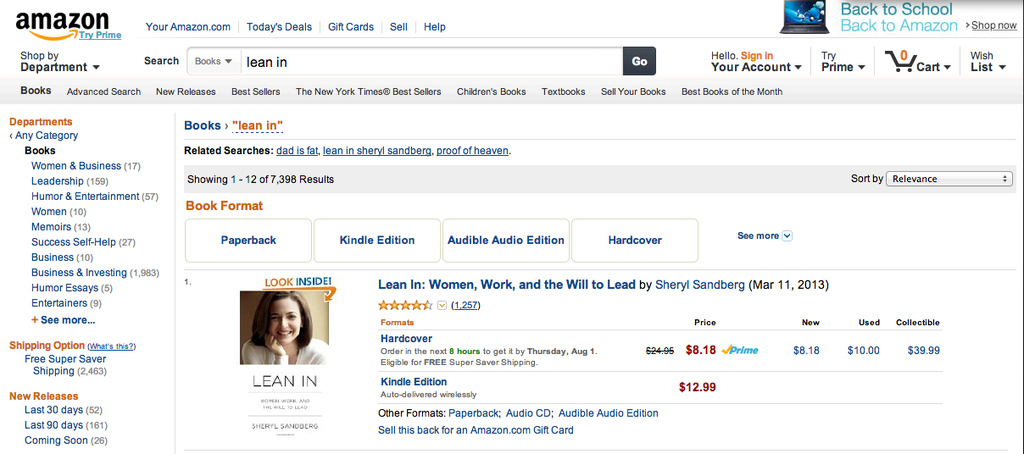
Task: Open author Sheryl Sandberg link
Action: click(699, 285)
